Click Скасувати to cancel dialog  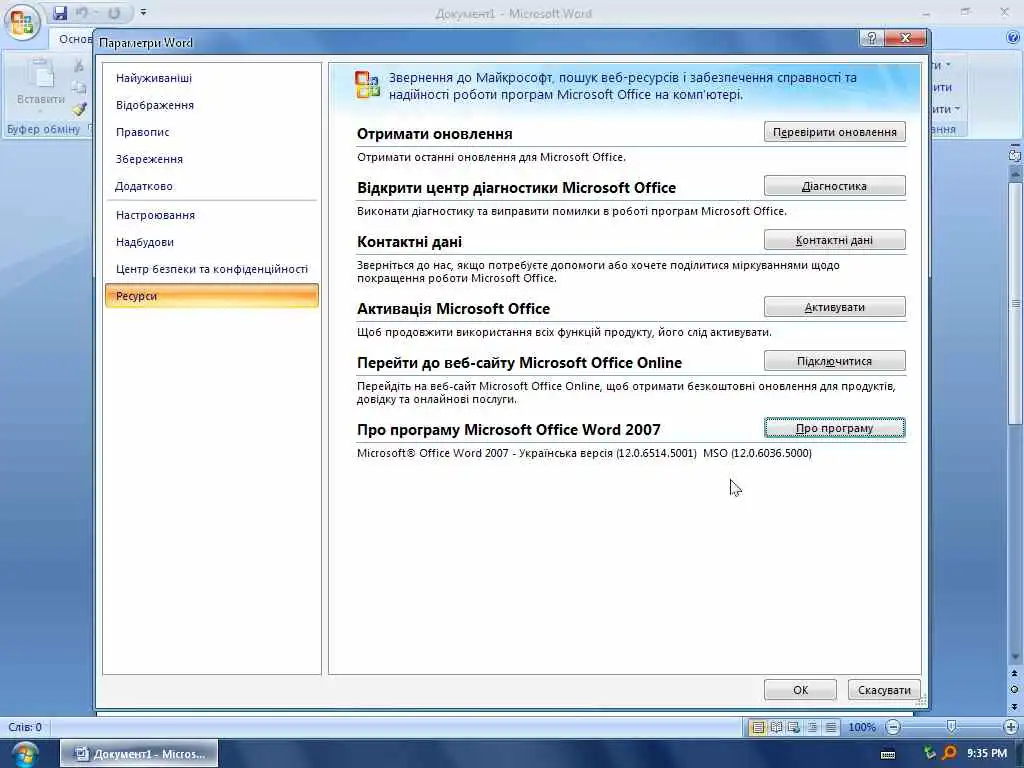884,690
